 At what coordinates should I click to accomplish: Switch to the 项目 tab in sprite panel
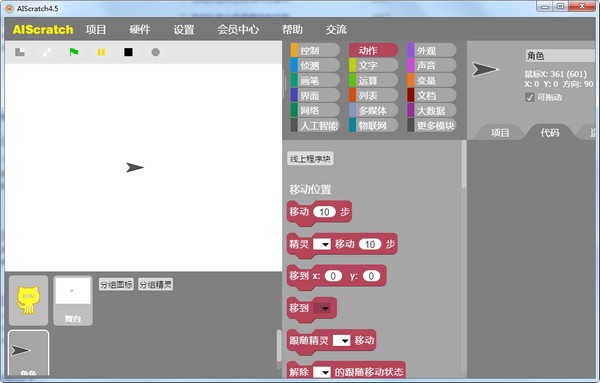(x=500, y=133)
